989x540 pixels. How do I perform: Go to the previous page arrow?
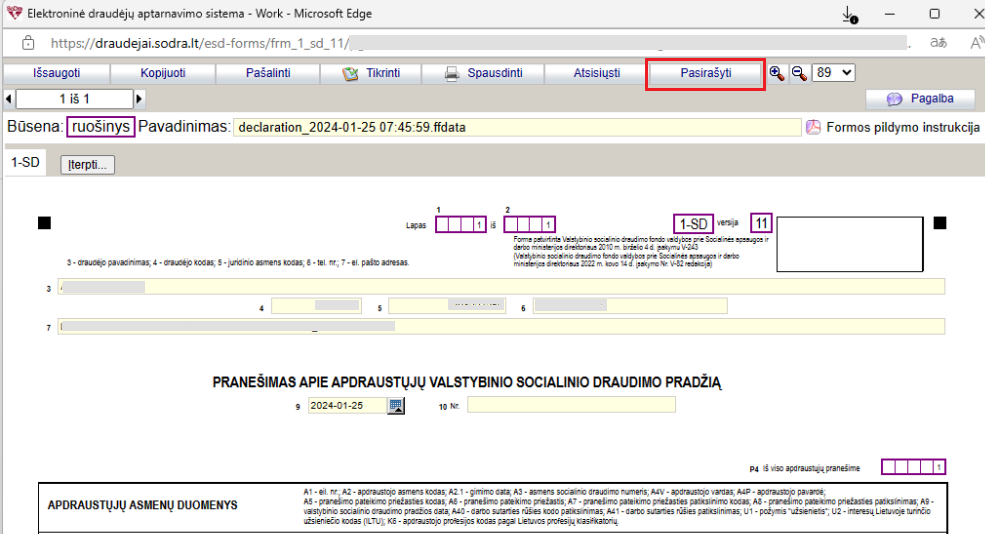tap(9, 98)
